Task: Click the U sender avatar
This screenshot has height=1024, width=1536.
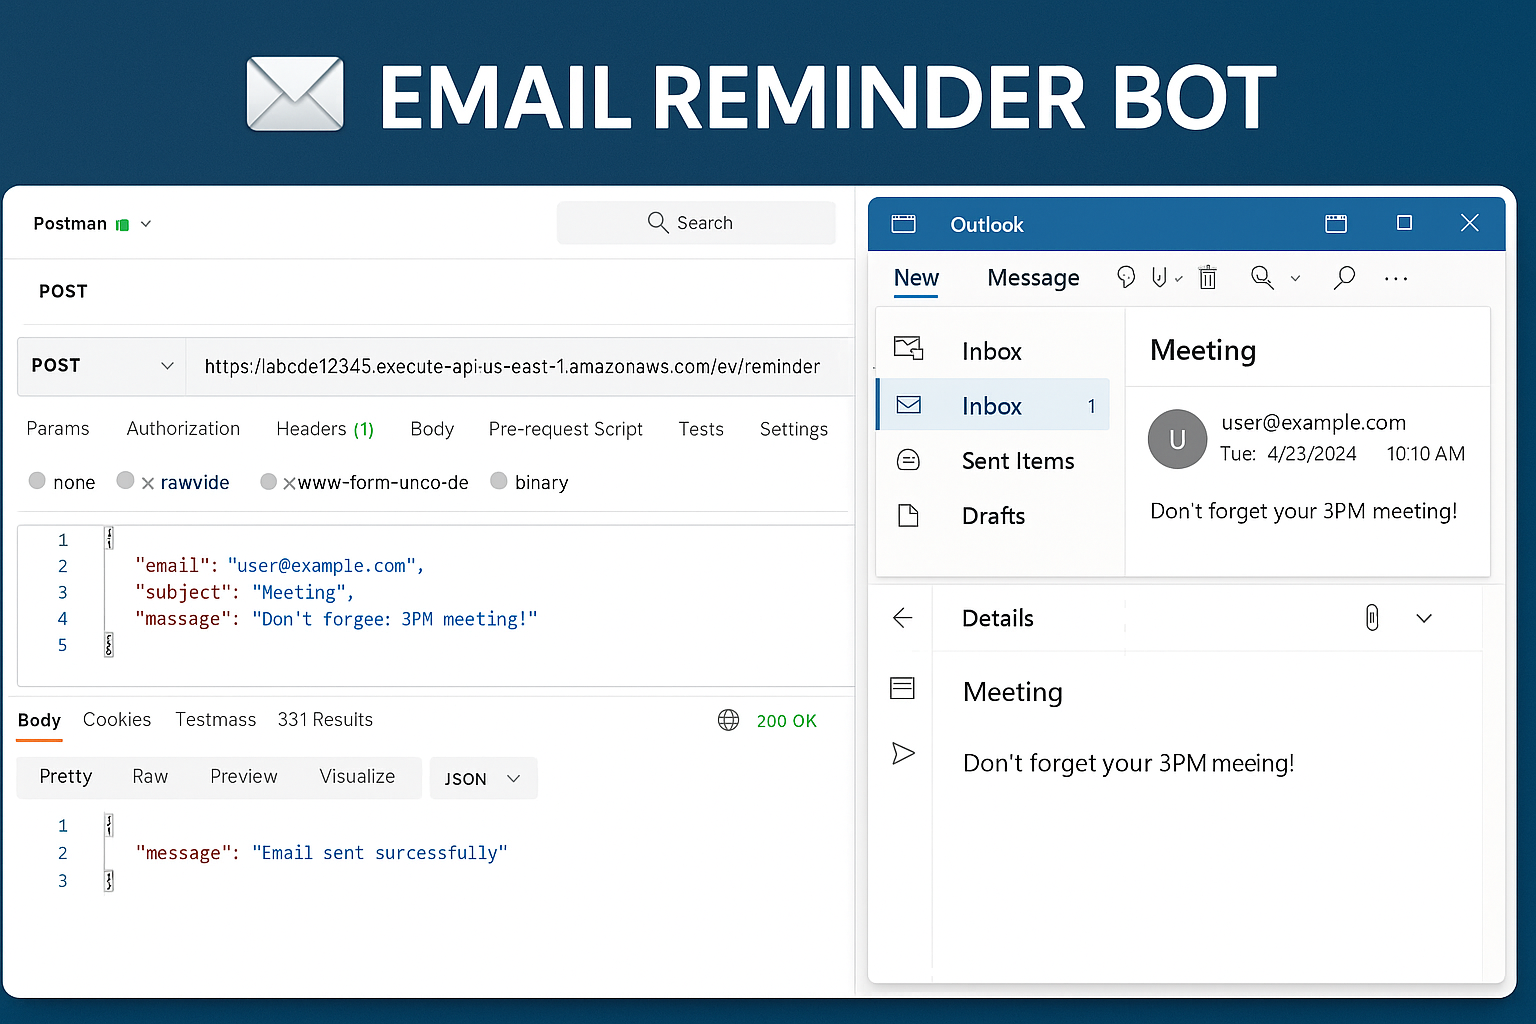Action: pyautogui.click(x=1177, y=439)
